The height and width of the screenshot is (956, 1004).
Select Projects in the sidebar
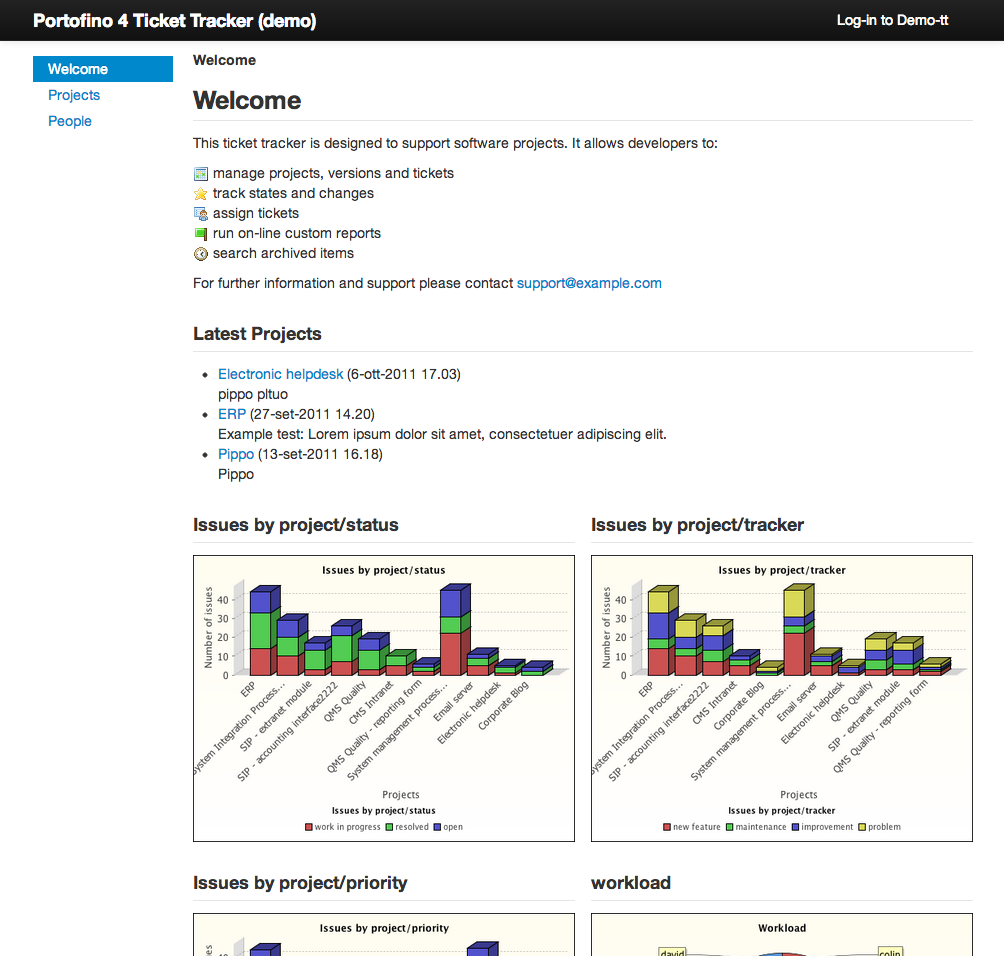point(74,95)
